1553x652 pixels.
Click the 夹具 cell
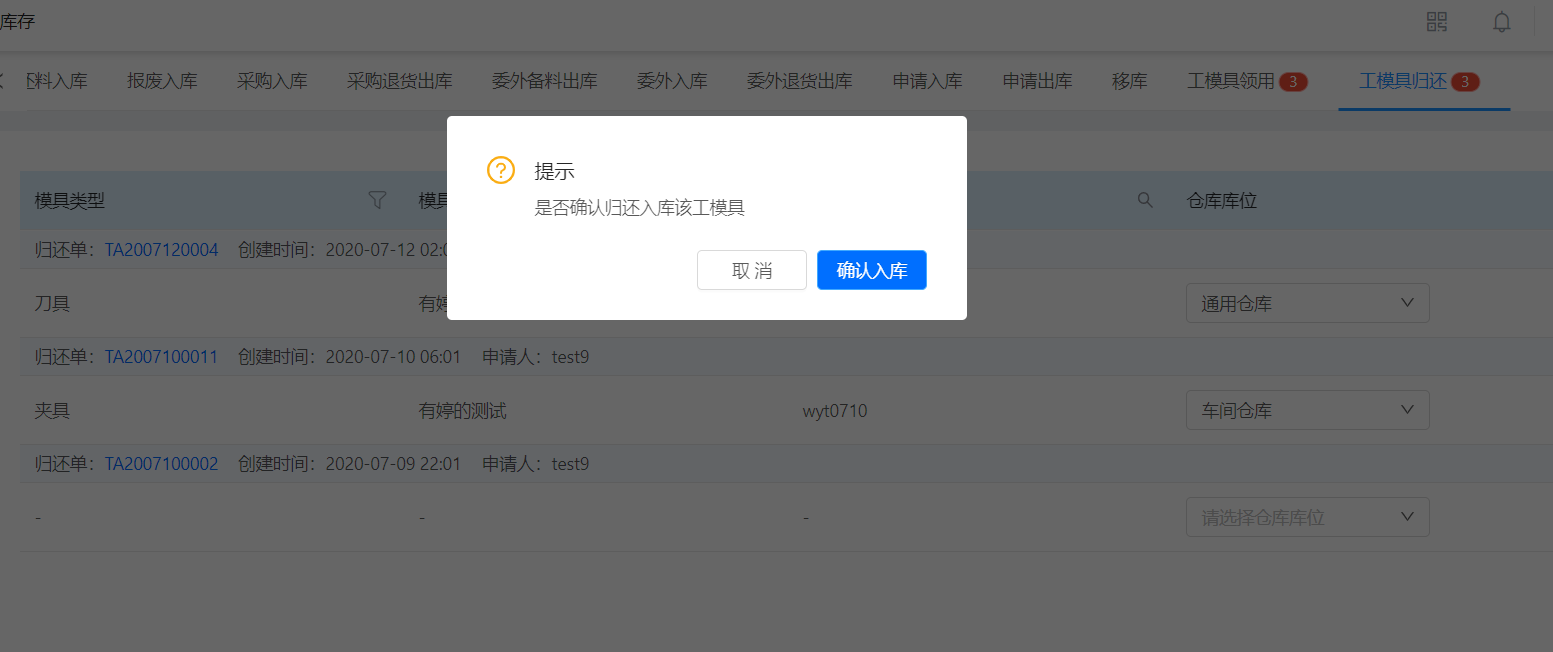tap(52, 410)
